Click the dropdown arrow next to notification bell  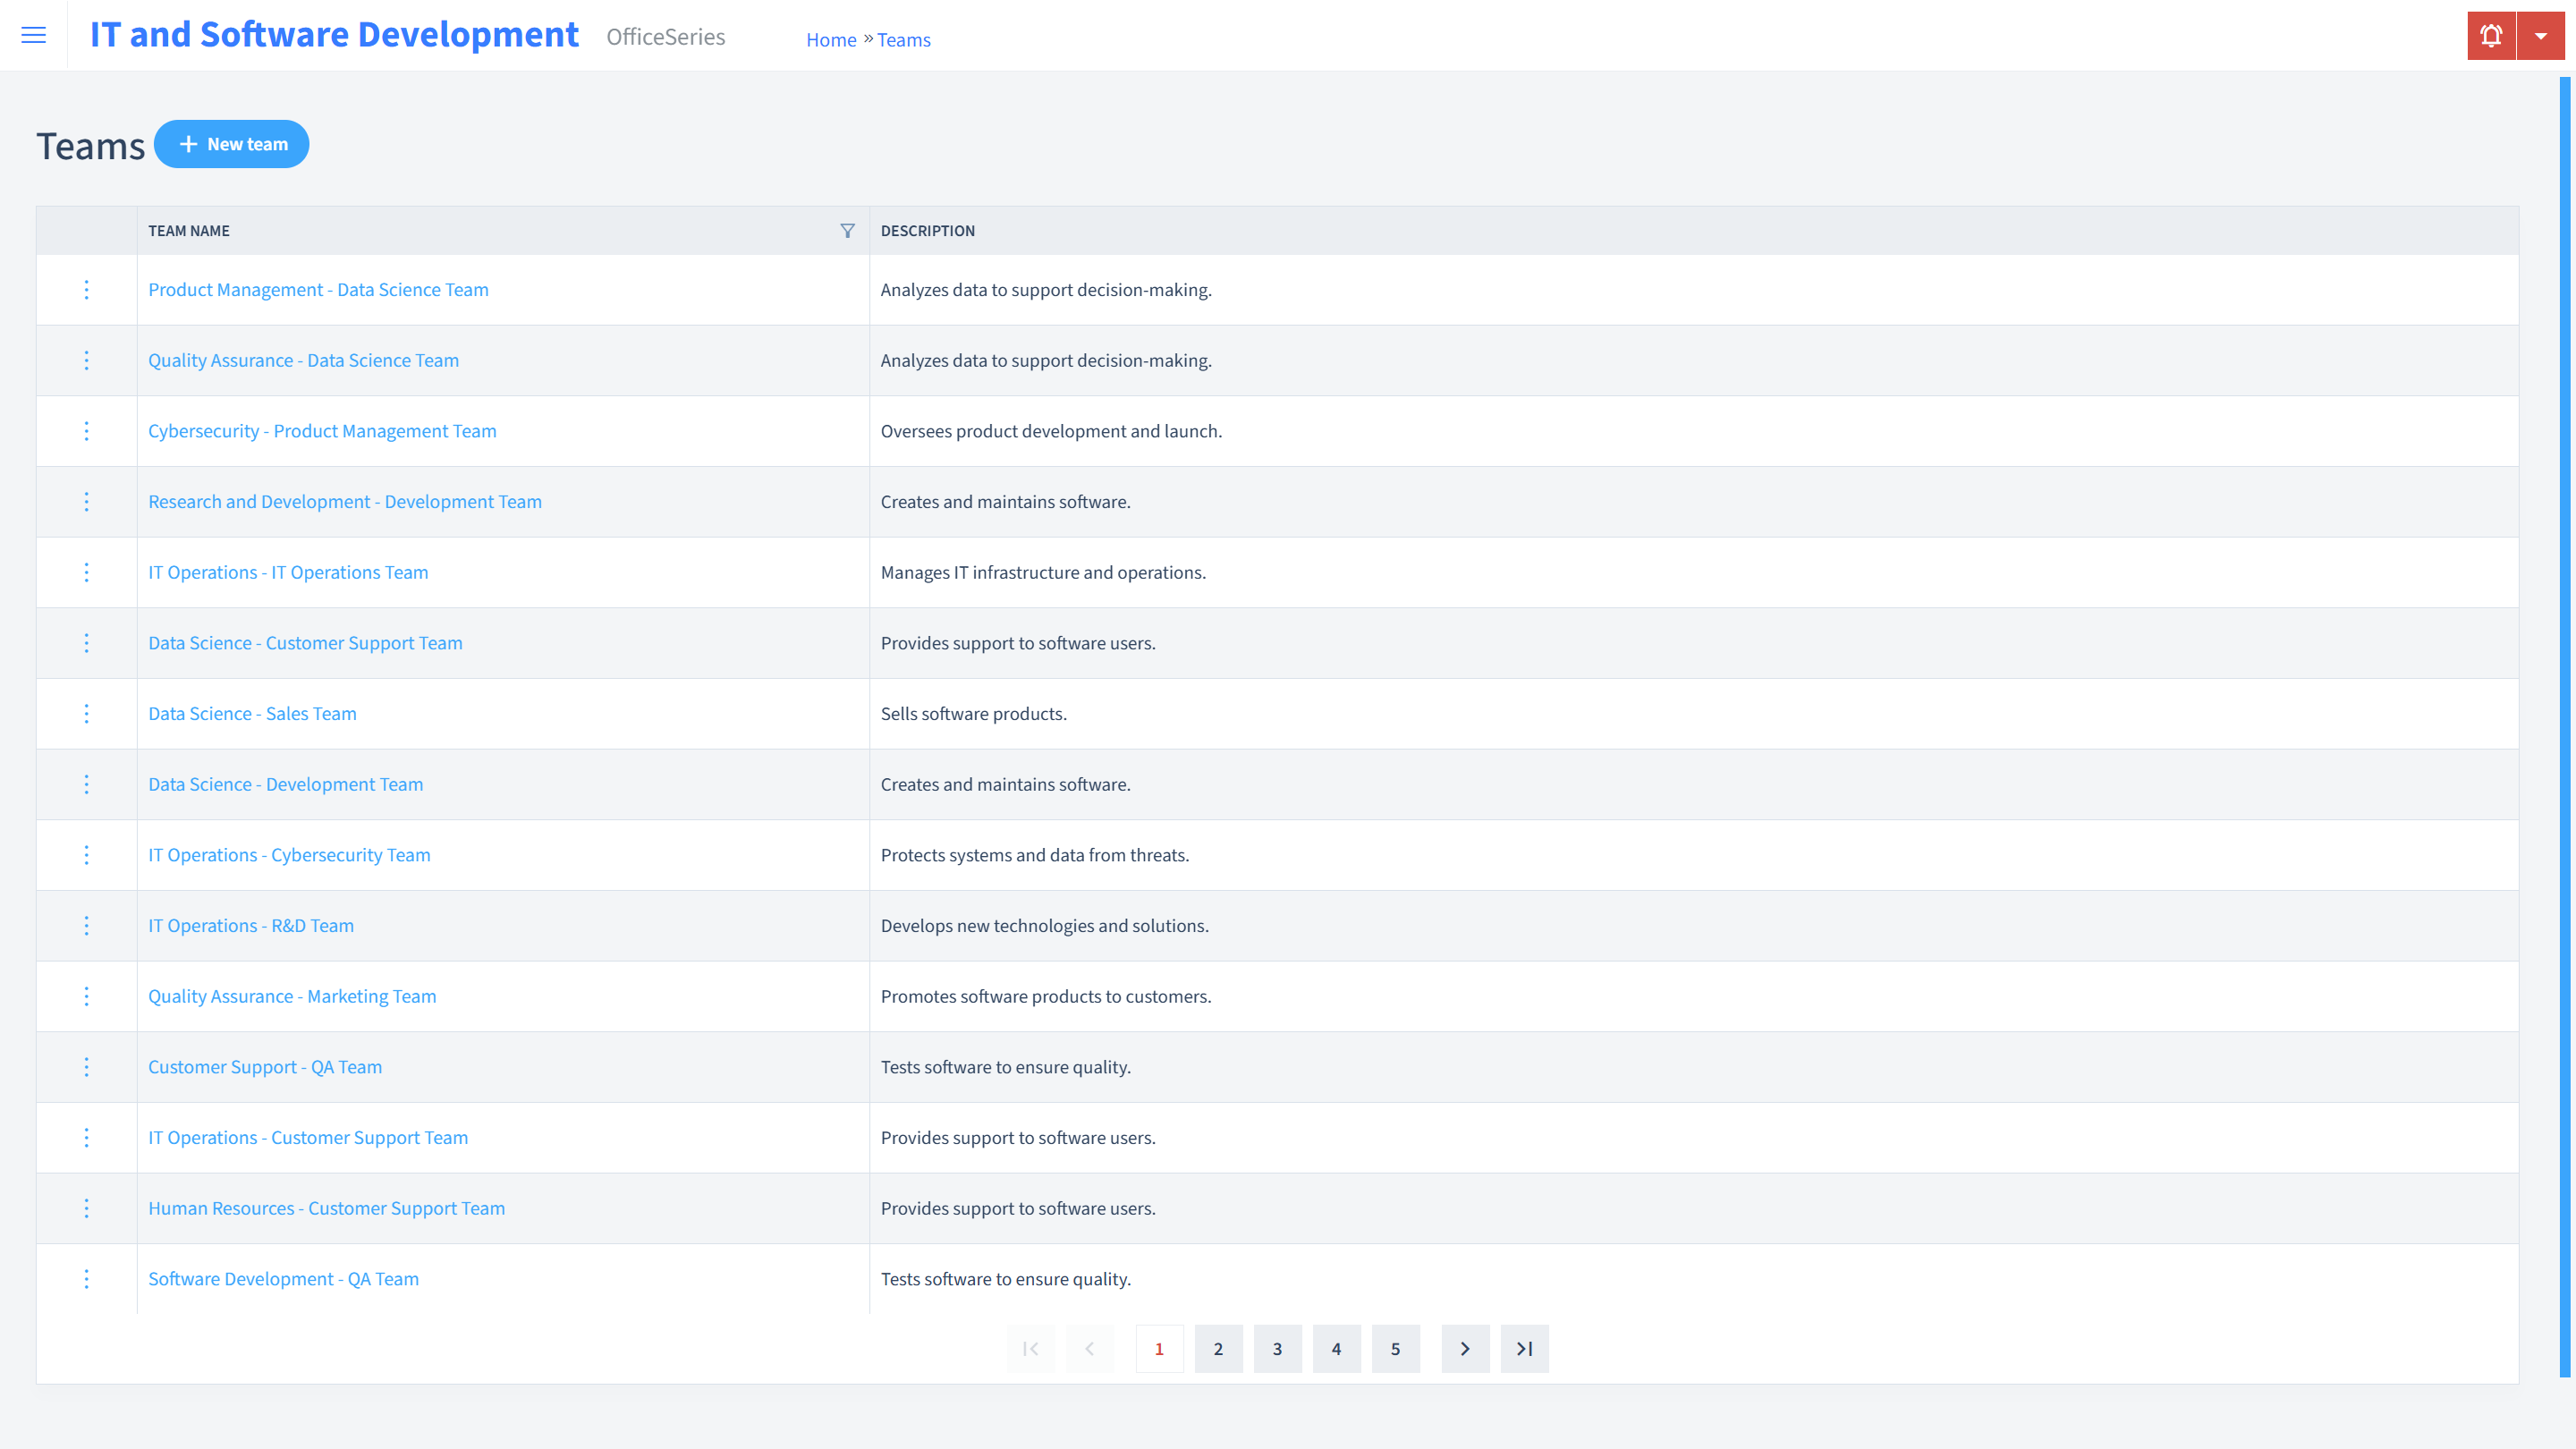(x=2540, y=36)
